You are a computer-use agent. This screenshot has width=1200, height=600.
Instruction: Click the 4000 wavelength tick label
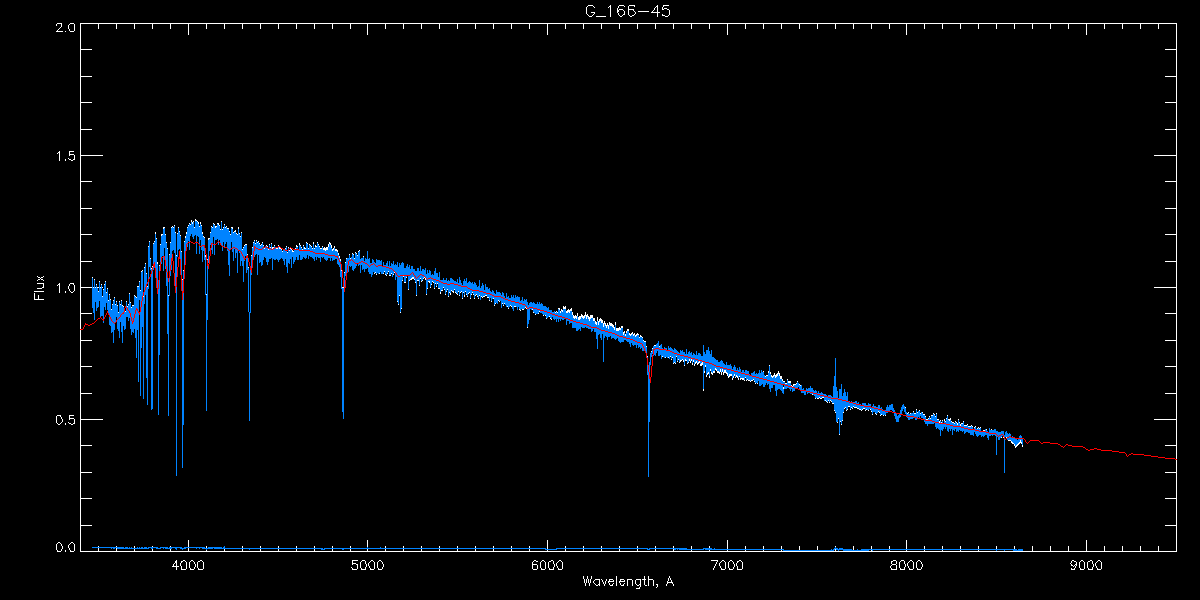(x=188, y=564)
